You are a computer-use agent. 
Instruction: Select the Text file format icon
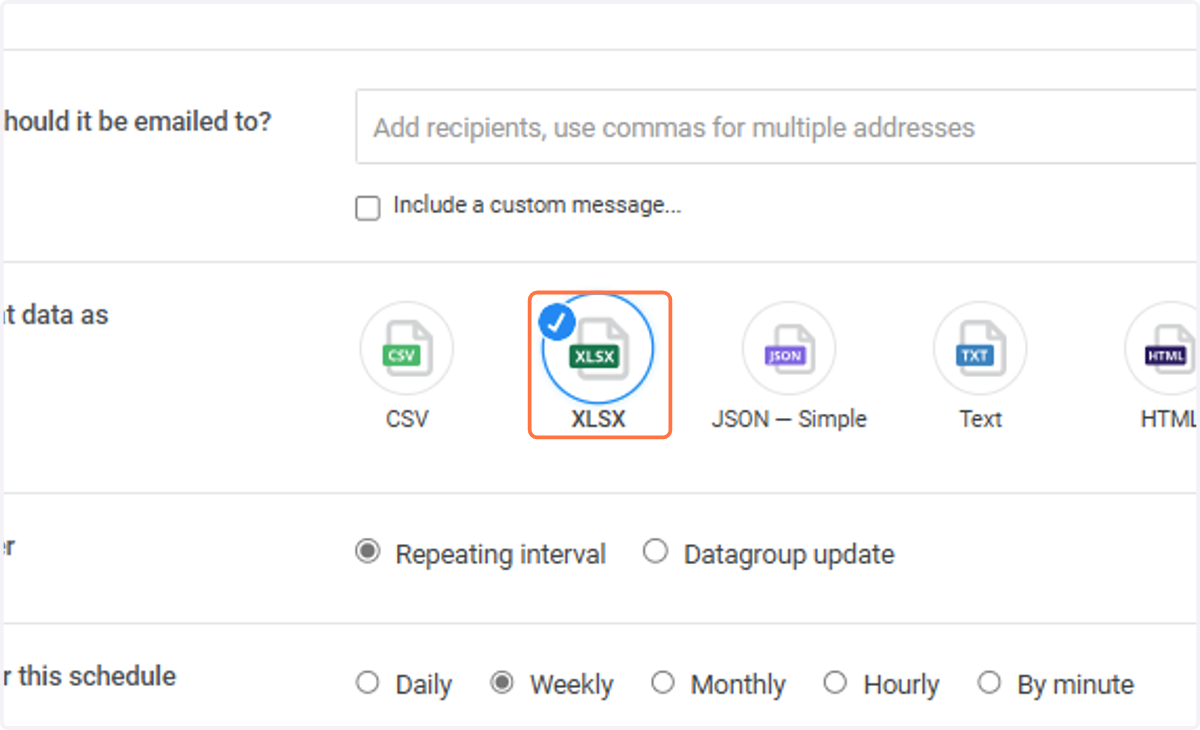click(x=980, y=349)
